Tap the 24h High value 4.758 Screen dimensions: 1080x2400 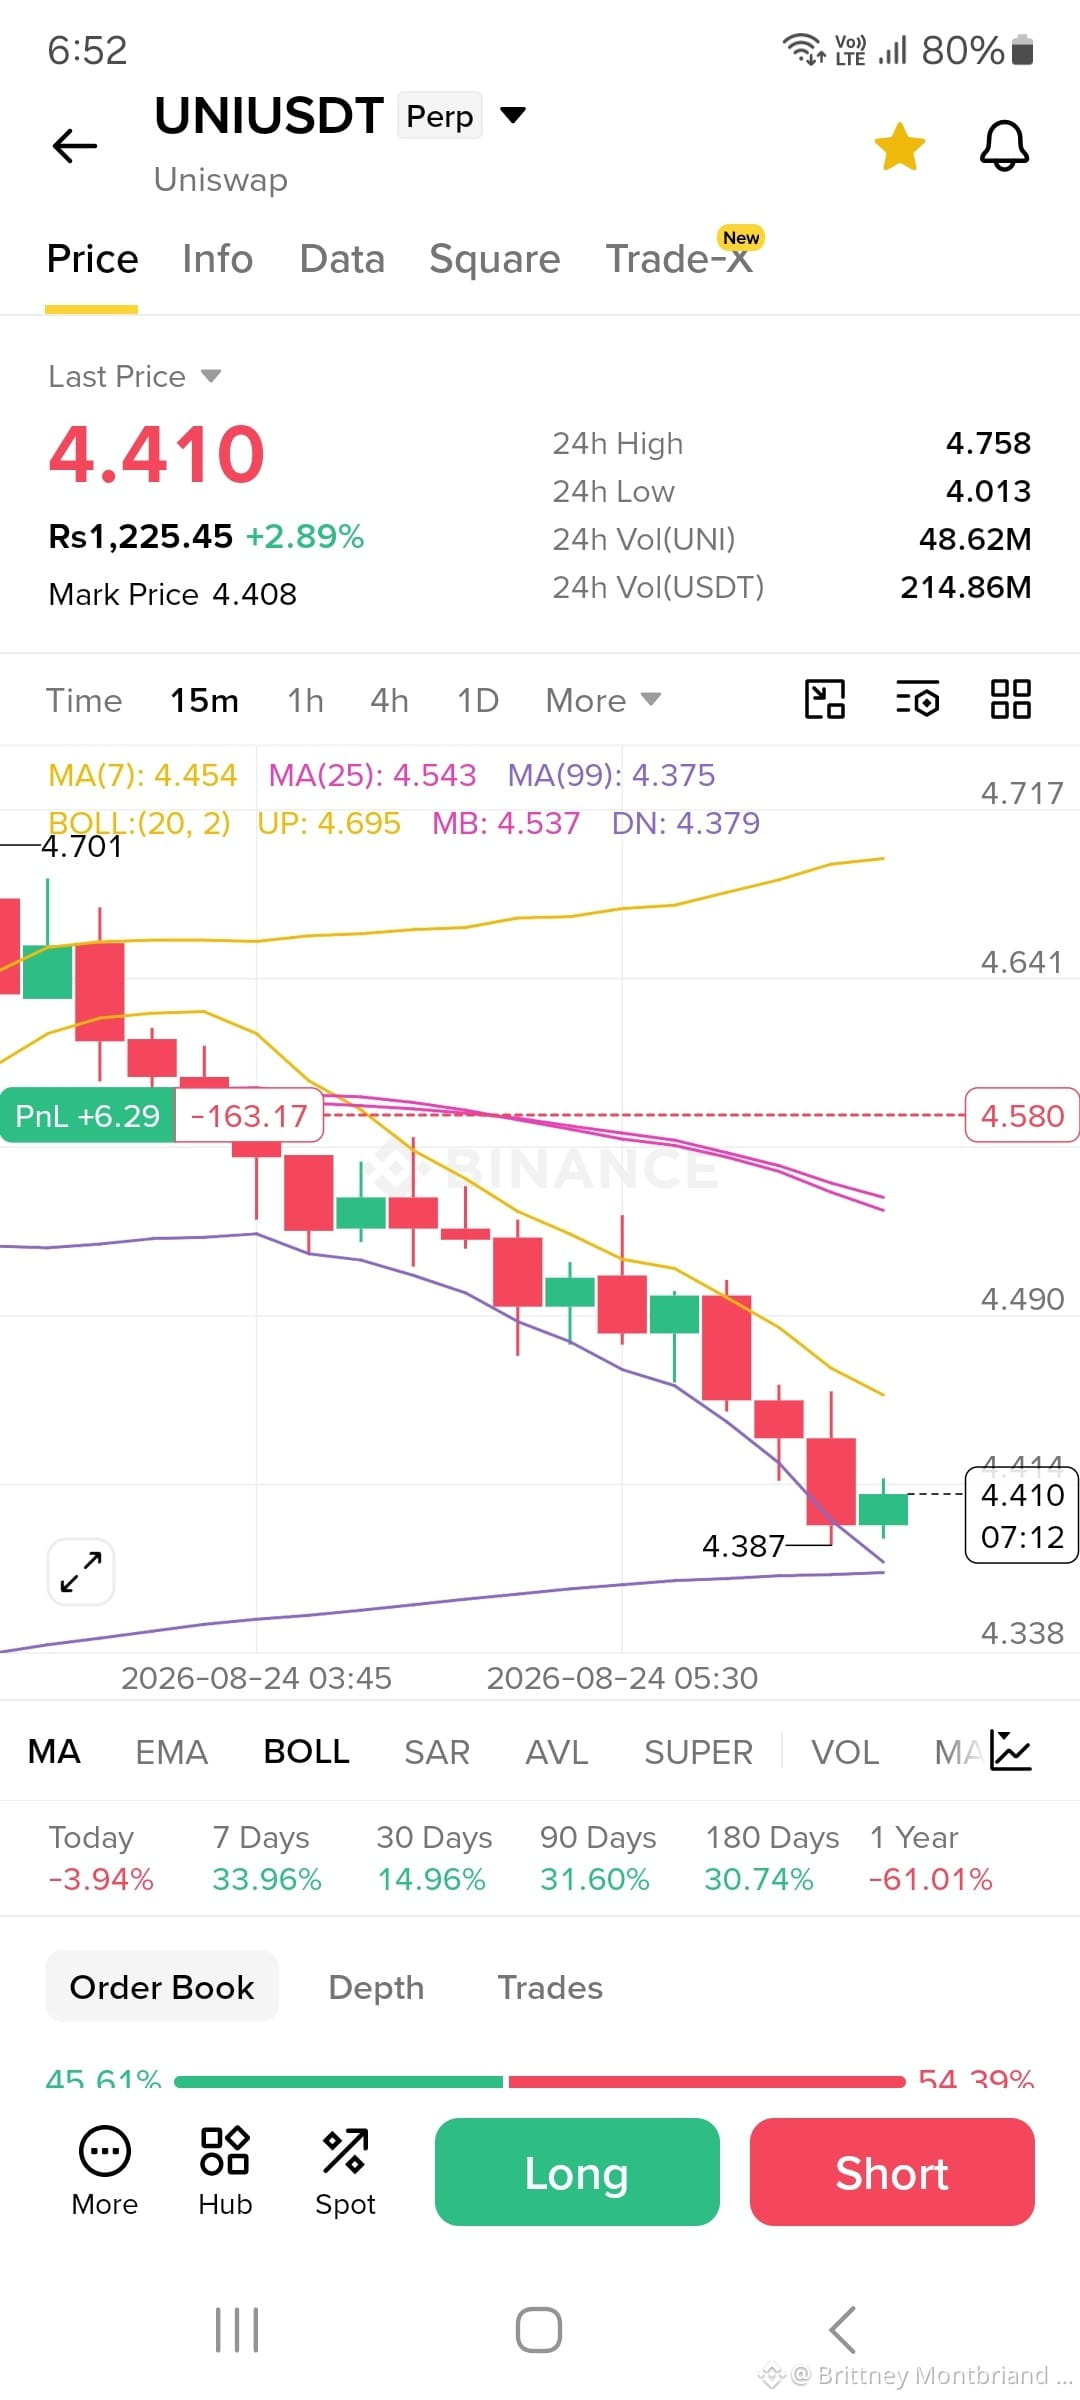[988, 443]
